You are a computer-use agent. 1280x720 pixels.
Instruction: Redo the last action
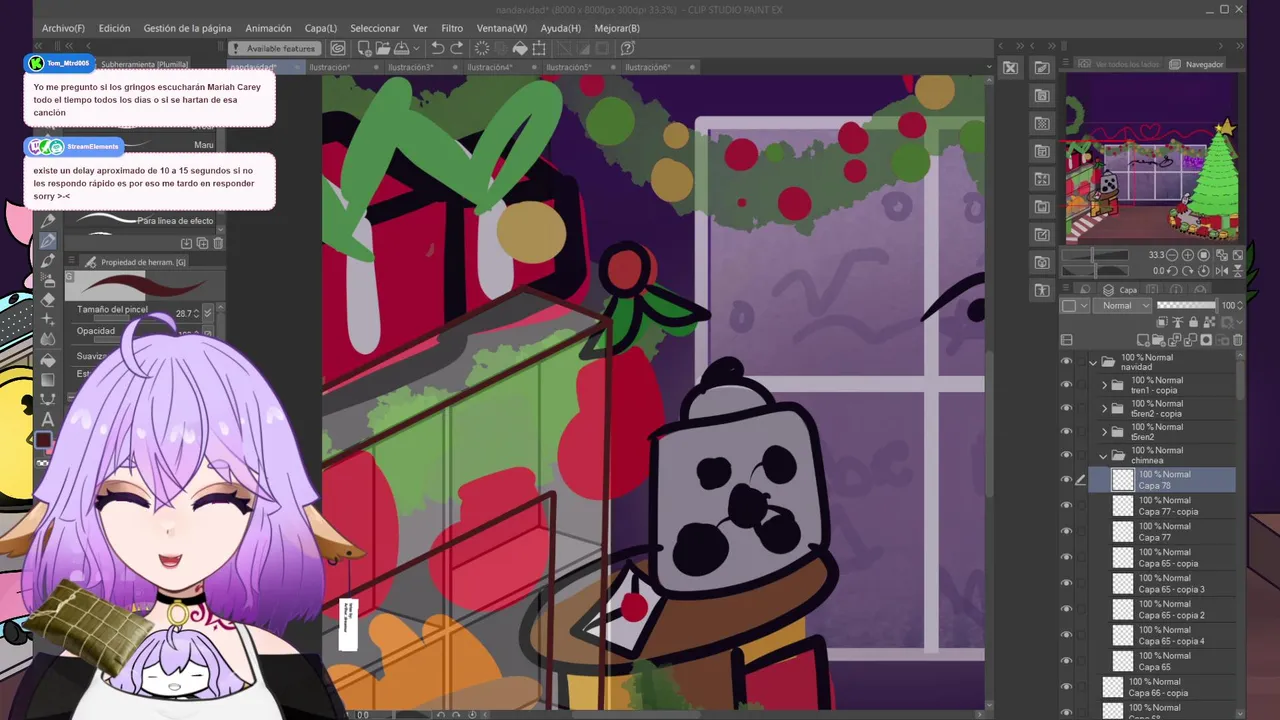[x=456, y=48]
